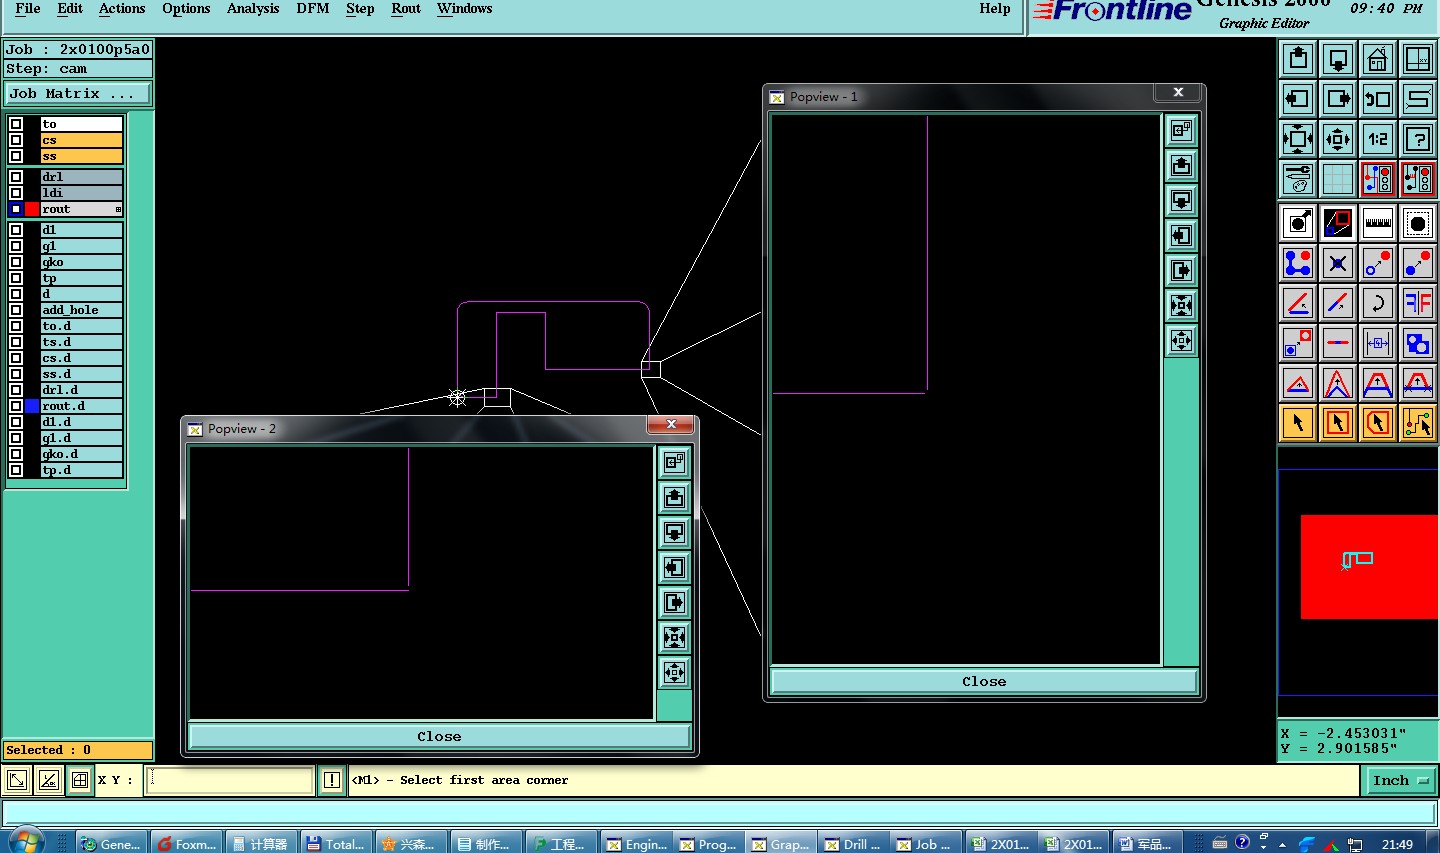Click the 1:2 scale icon
This screenshot has width=1440, height=853.
click(x=1378, y=139)
